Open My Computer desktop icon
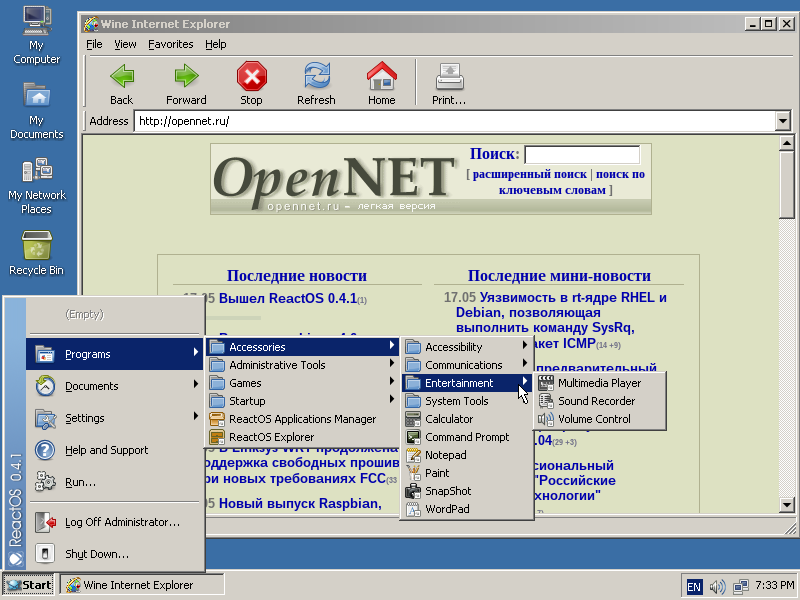 [x=36, y=18]
